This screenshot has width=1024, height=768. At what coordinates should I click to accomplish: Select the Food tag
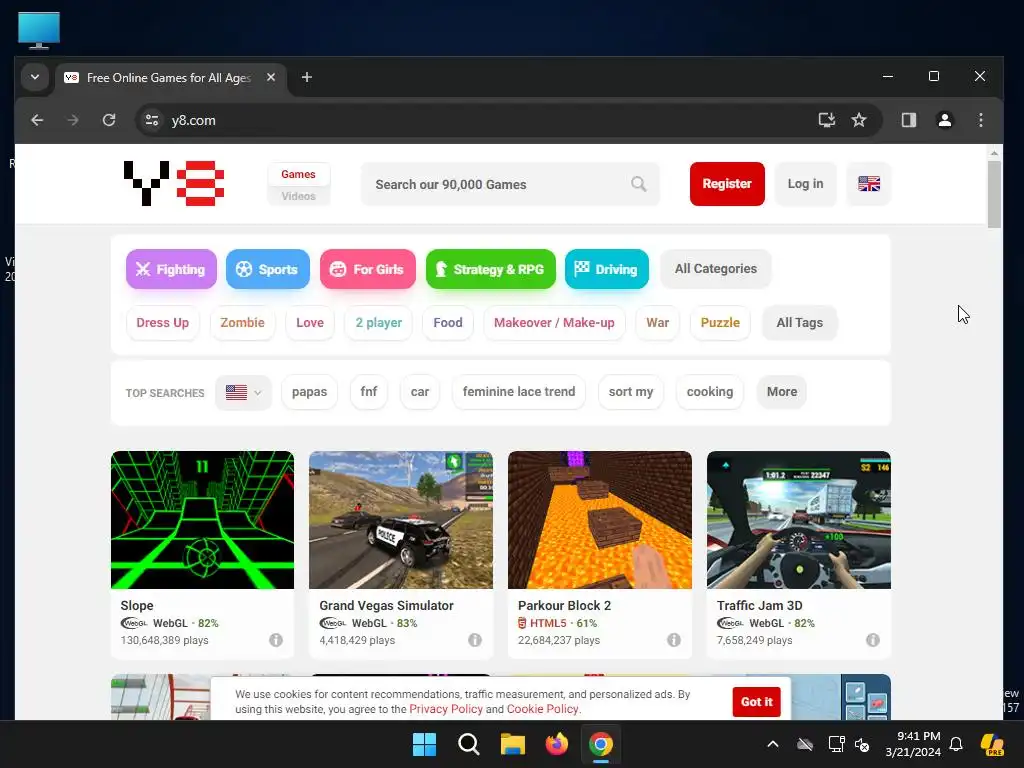pyautogui.click(x=448, y=323)
